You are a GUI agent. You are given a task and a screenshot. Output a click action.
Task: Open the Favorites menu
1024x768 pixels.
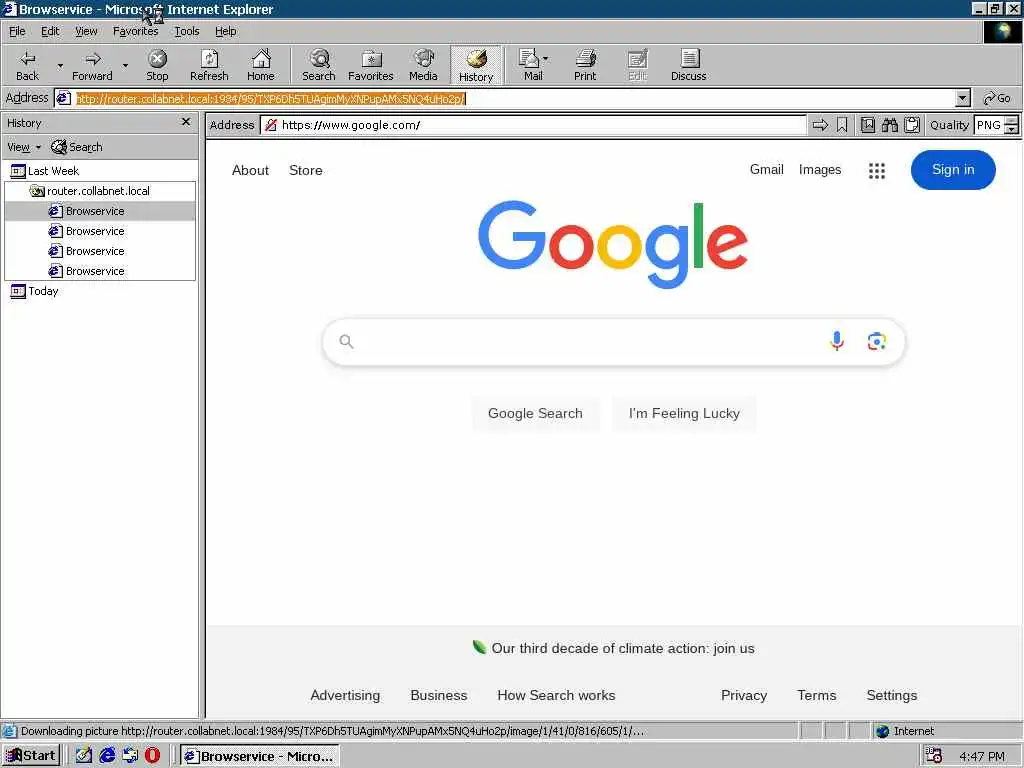click(x=135, y=31)
